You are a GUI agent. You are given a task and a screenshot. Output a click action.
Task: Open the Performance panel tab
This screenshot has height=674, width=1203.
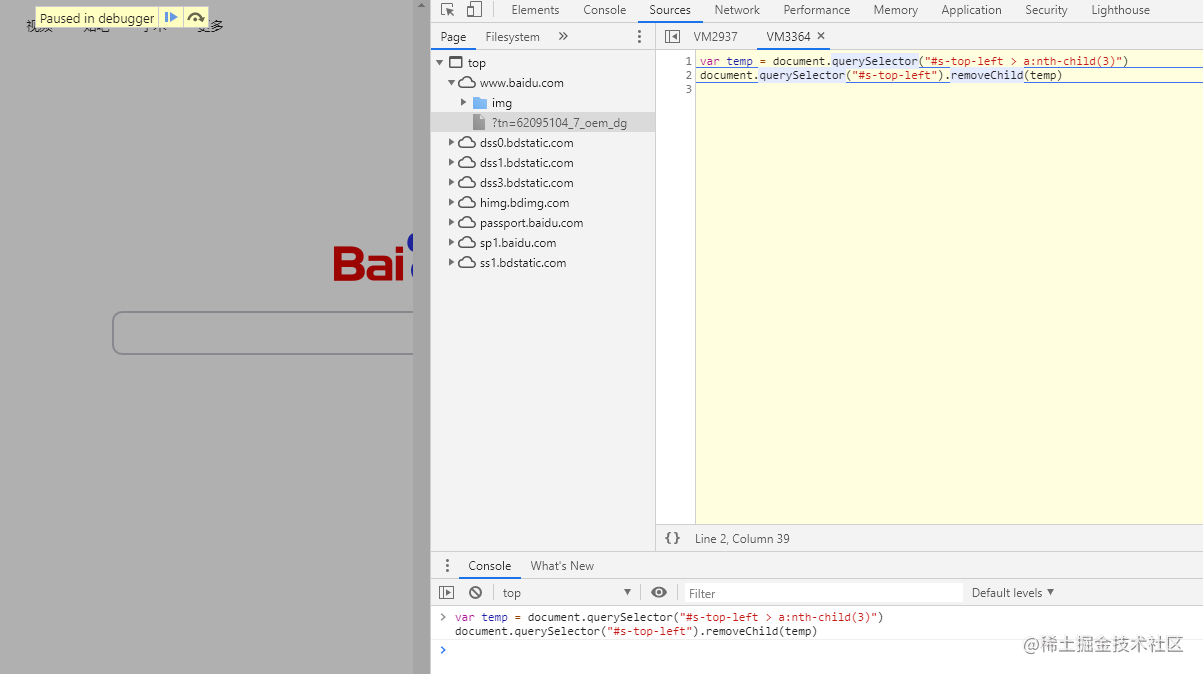point(817,10)
